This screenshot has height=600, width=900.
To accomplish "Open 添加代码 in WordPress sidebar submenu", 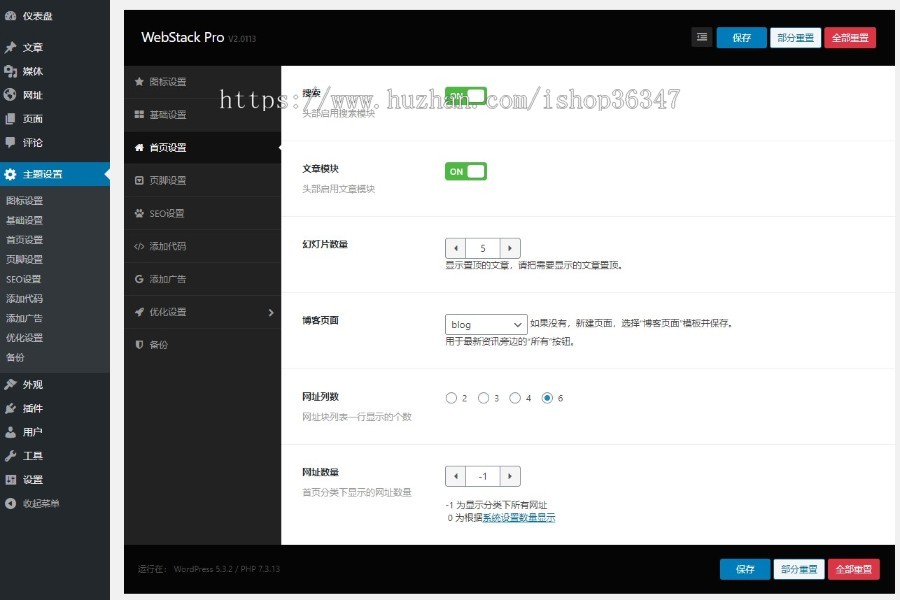I will (x=24, y=299).
